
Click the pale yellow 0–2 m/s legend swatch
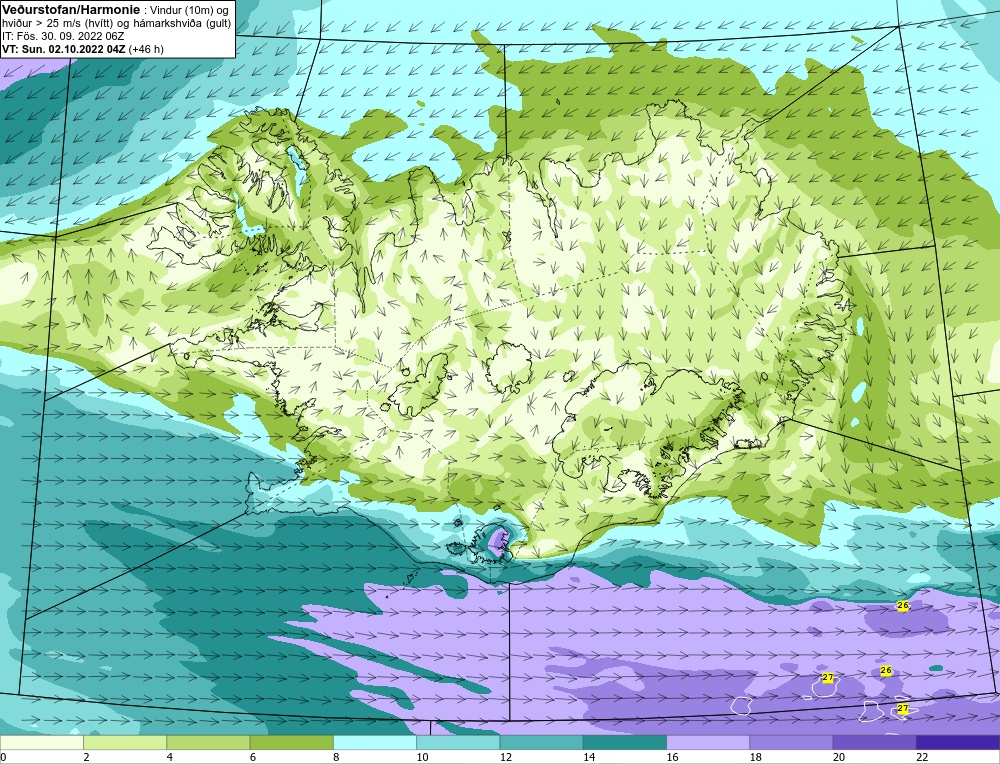point(42,742)
